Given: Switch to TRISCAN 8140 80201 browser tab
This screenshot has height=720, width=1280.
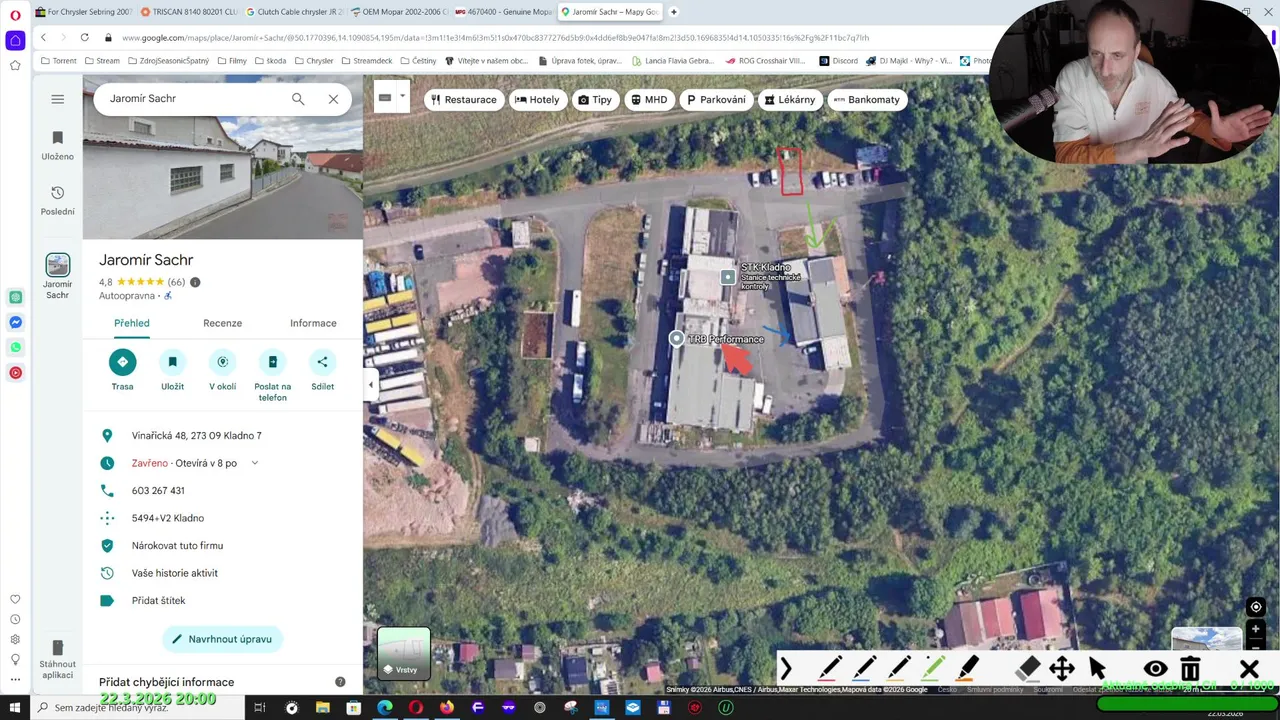Looking at the screenshot, I should point(189,12).
